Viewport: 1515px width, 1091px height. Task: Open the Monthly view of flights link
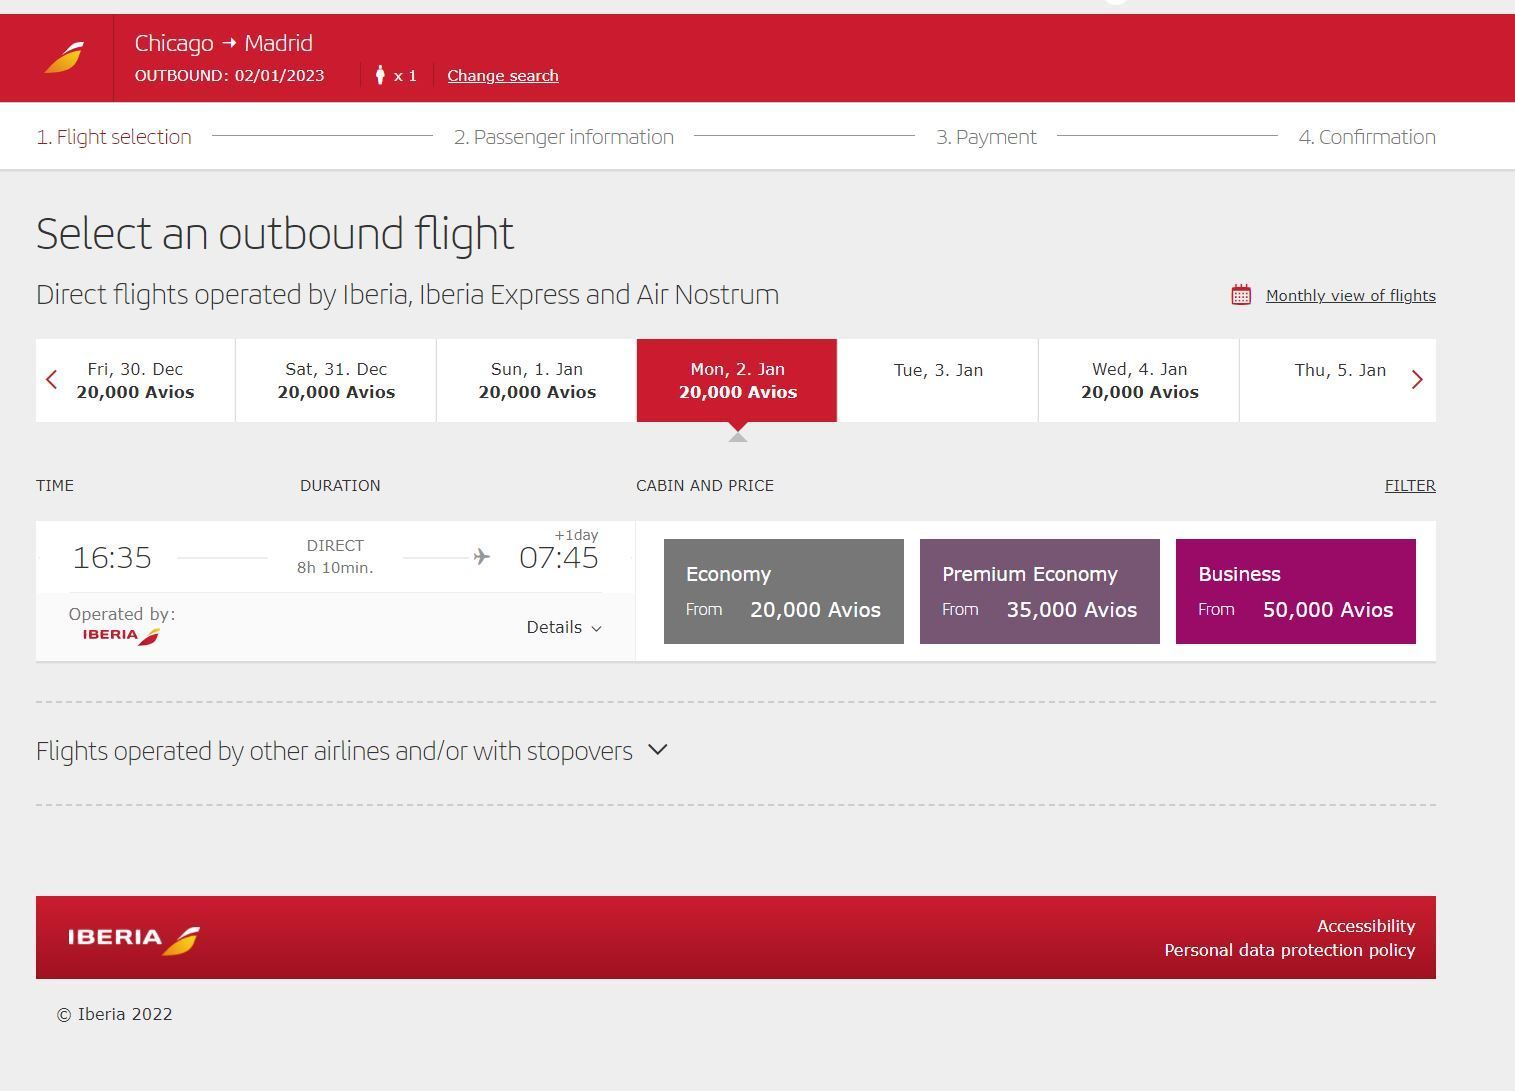pyautogui.click(x=1350, y=296)
